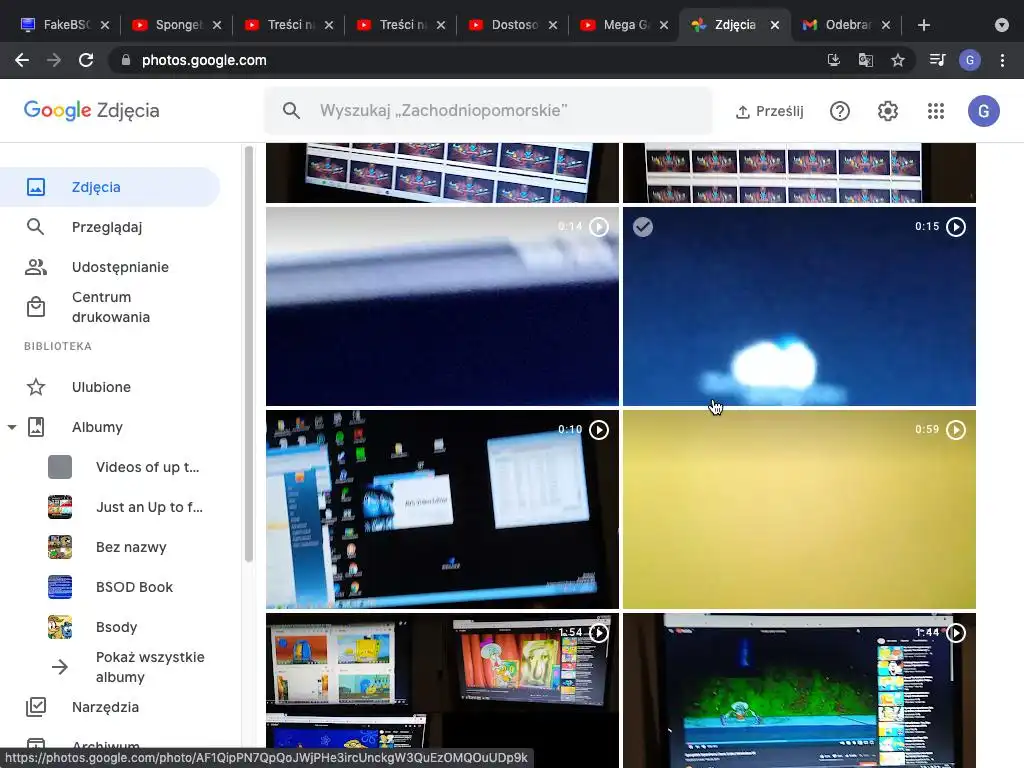Reload the page
This screenshot has height=768, width=1024.
[x=86, y=60]
